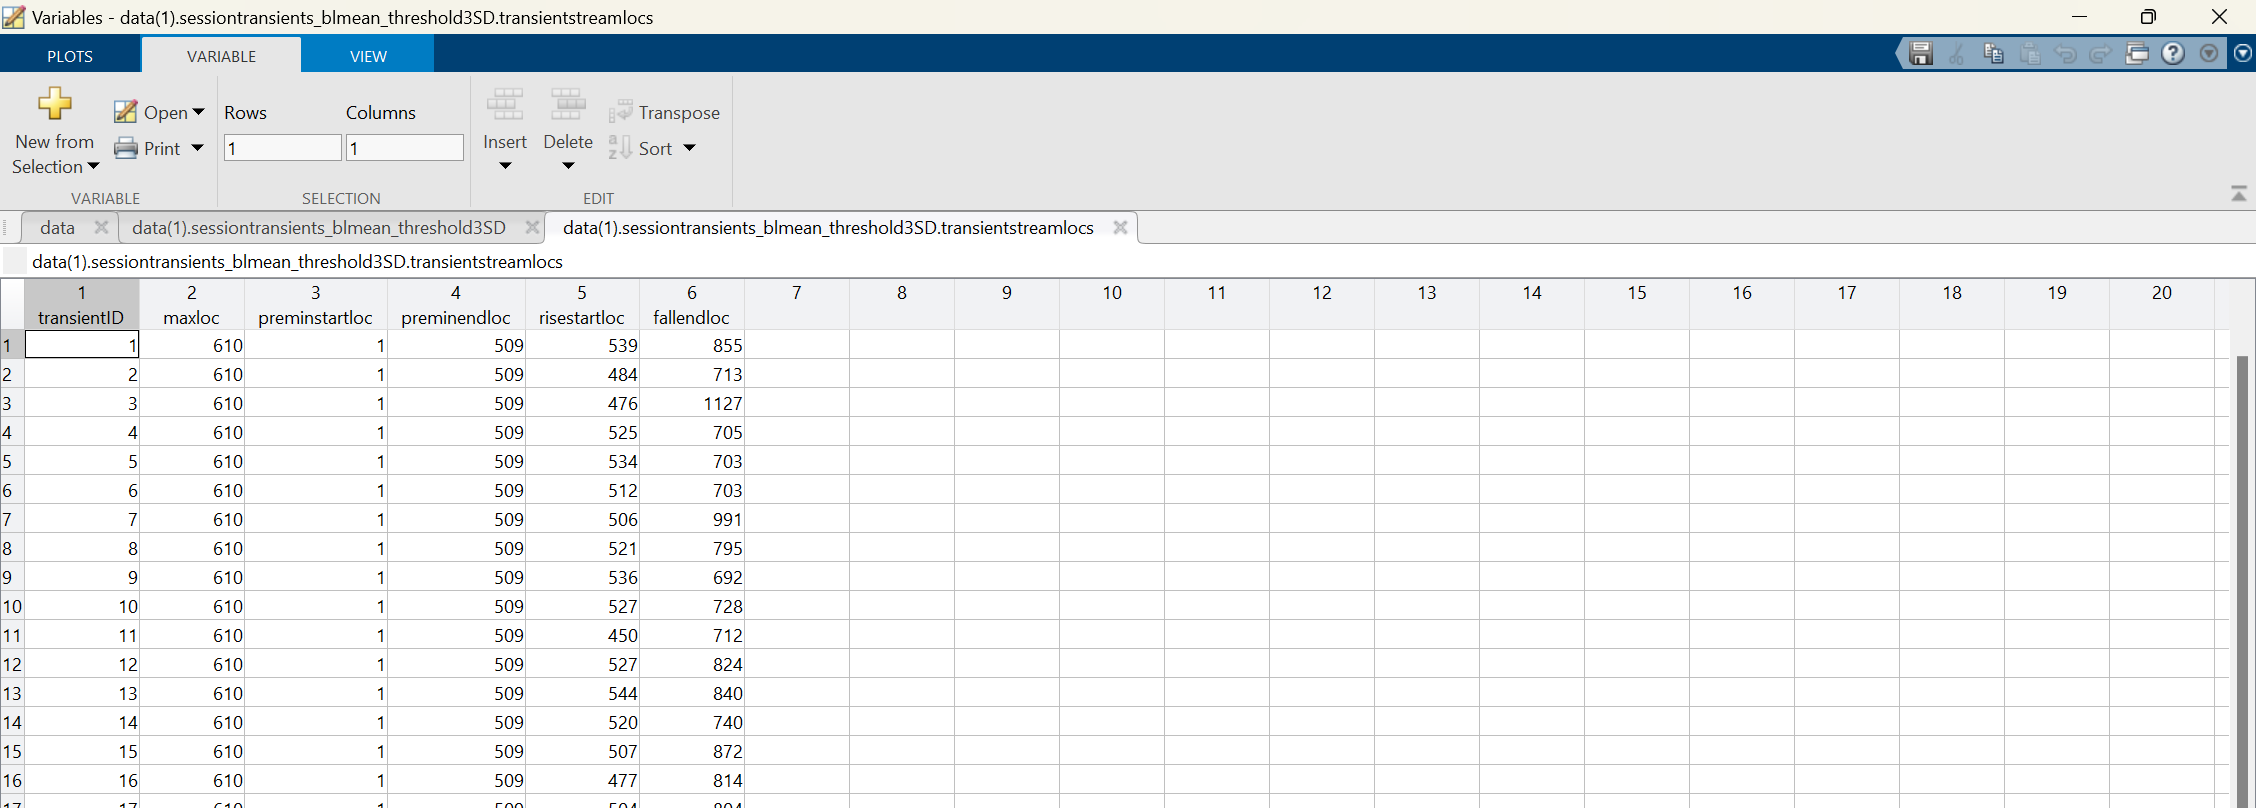Click the Insert grid icon
2256x808 pixels.
[505, 105]
